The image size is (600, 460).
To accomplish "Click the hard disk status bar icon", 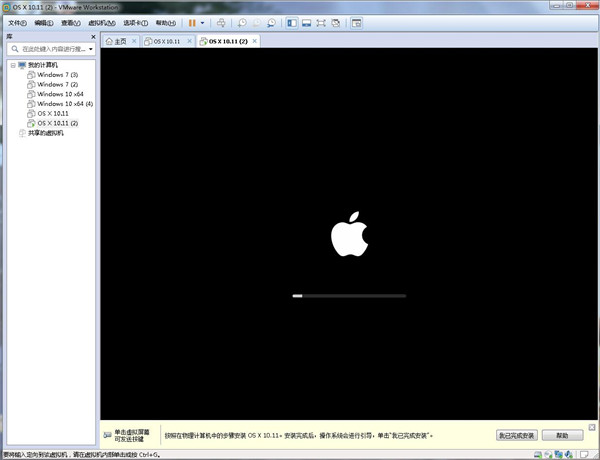I will tap(538, 455).
